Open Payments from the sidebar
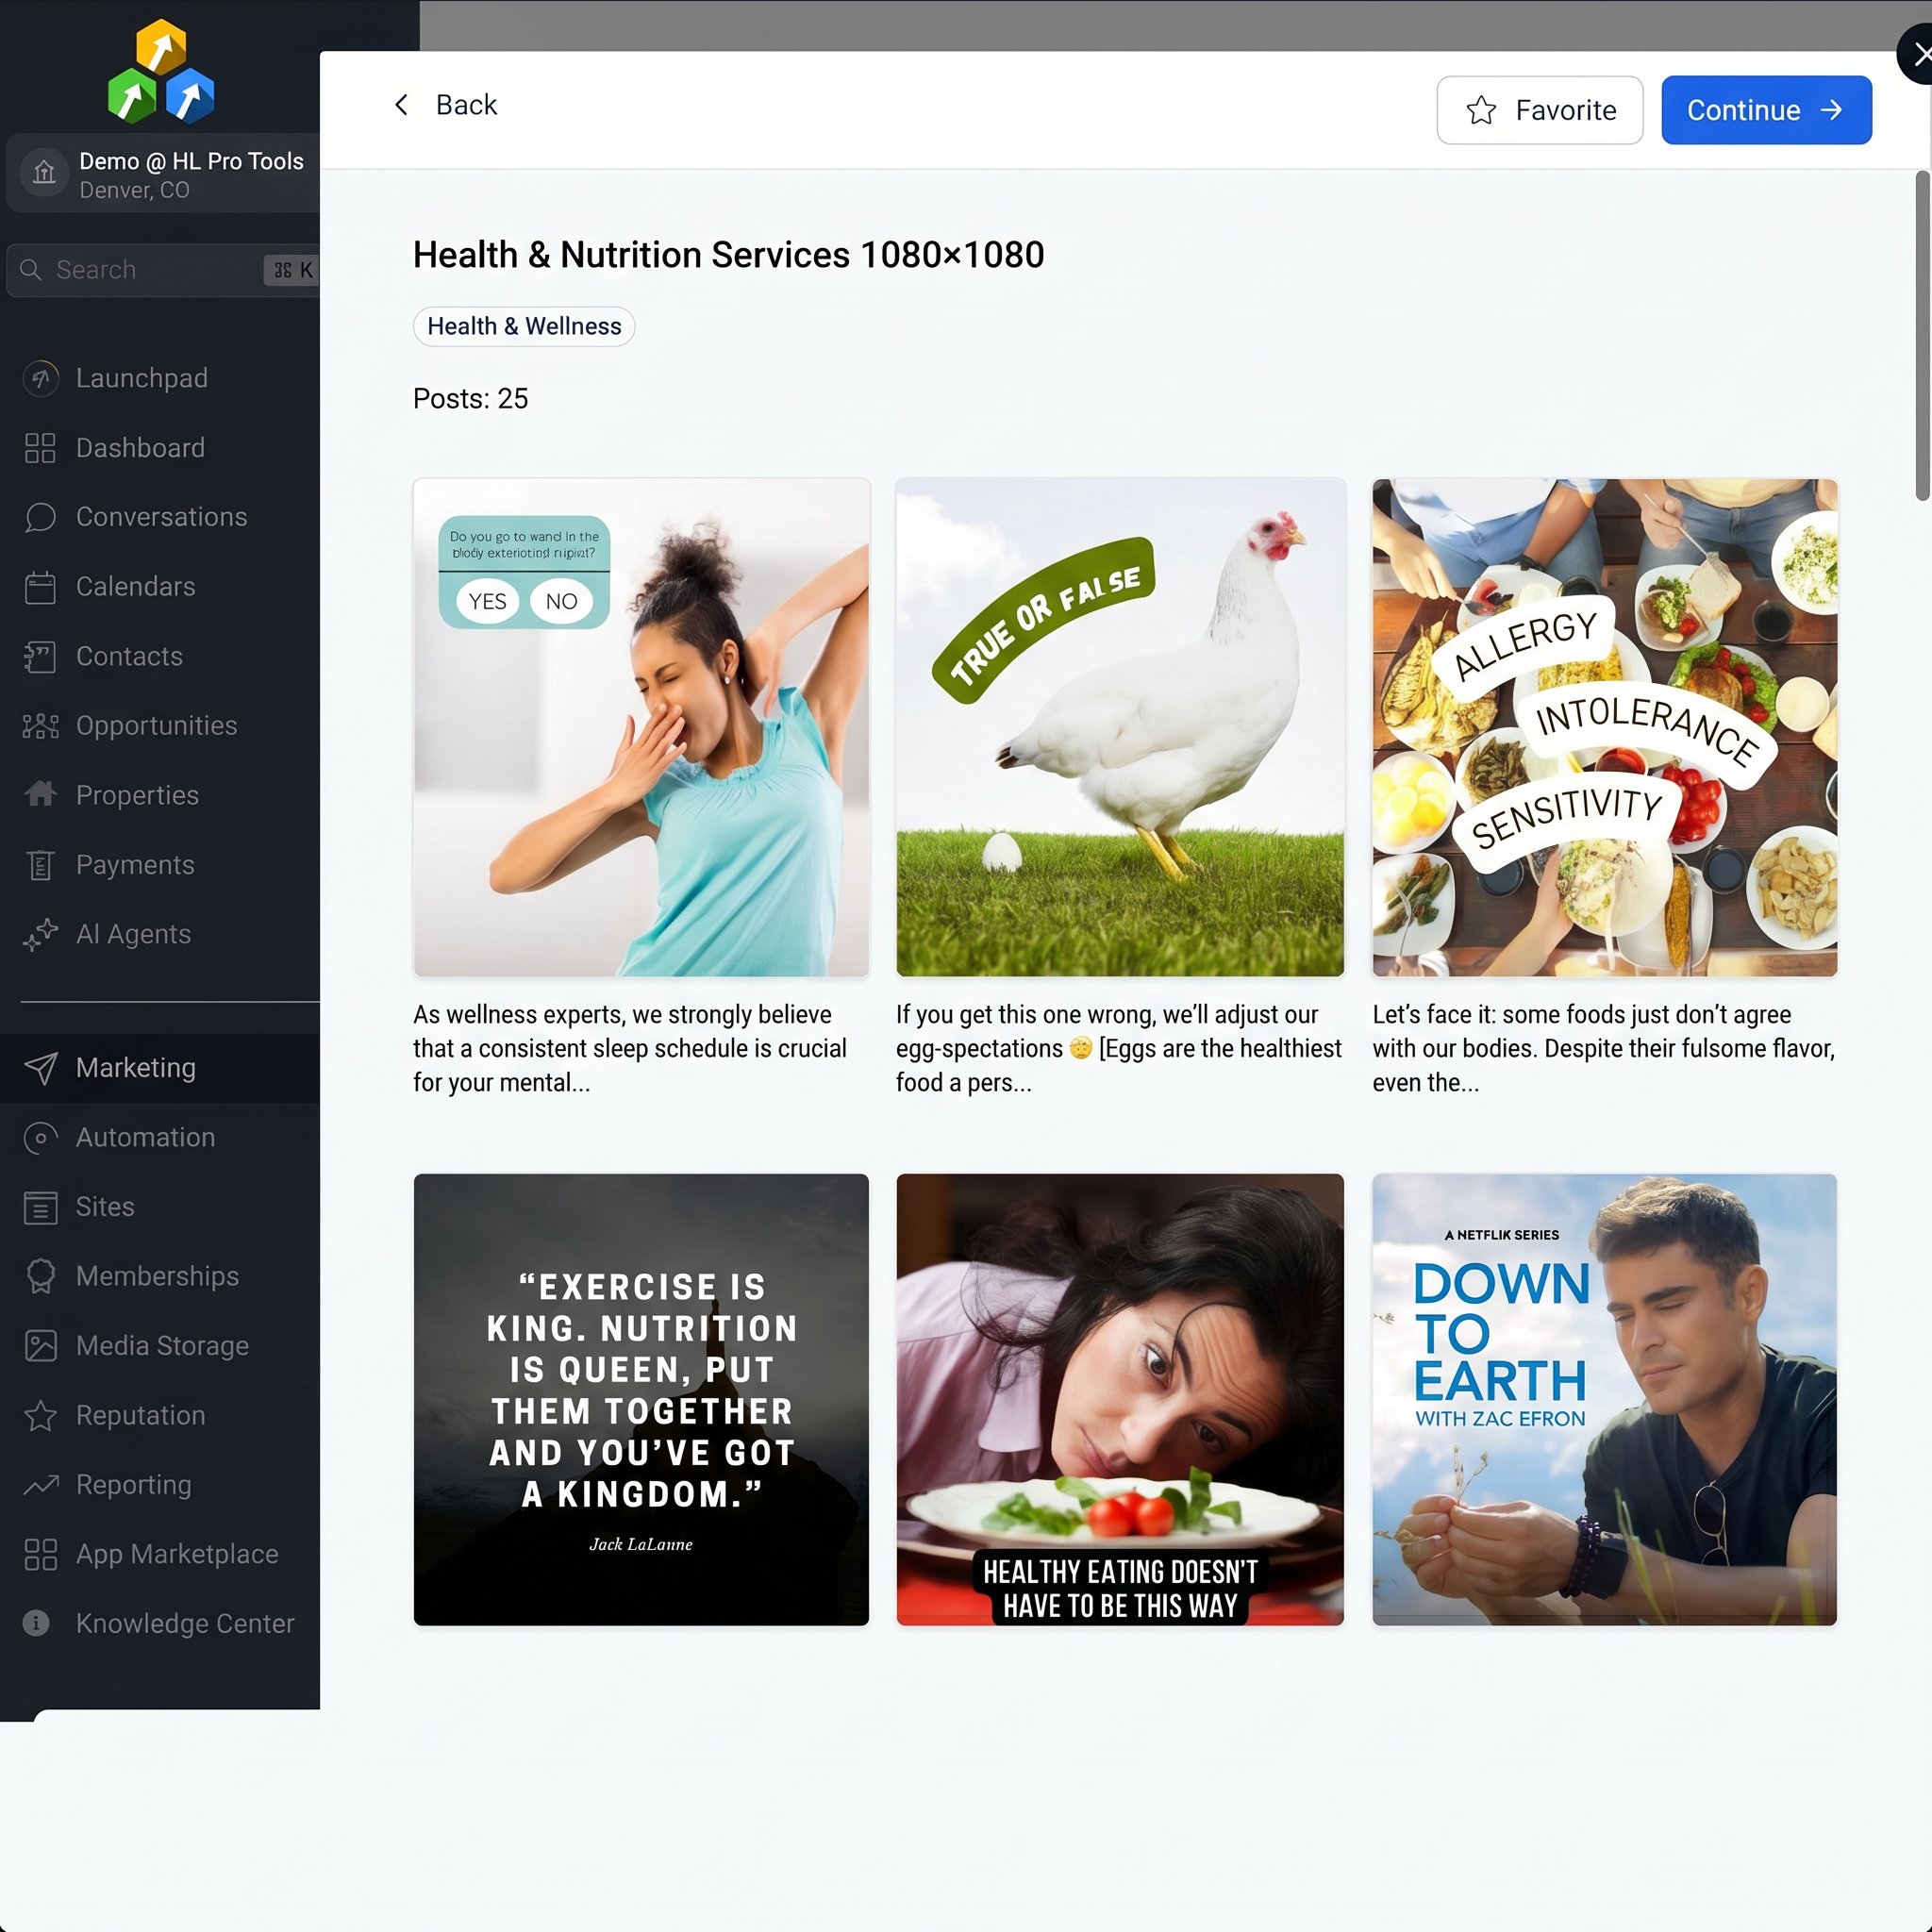Viewport: 1932px width, 1932px height. 160,865
